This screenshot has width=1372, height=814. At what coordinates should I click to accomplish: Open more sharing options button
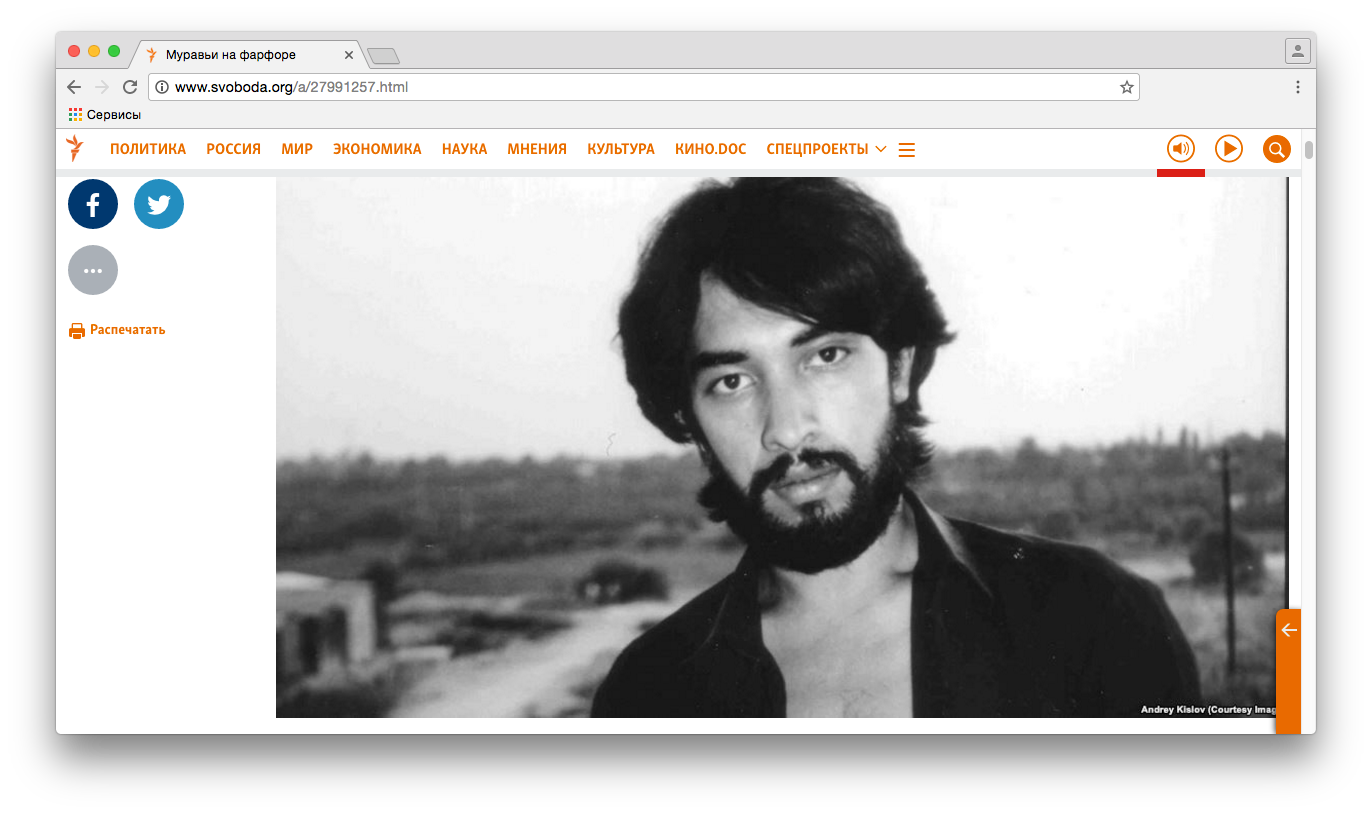93,270
